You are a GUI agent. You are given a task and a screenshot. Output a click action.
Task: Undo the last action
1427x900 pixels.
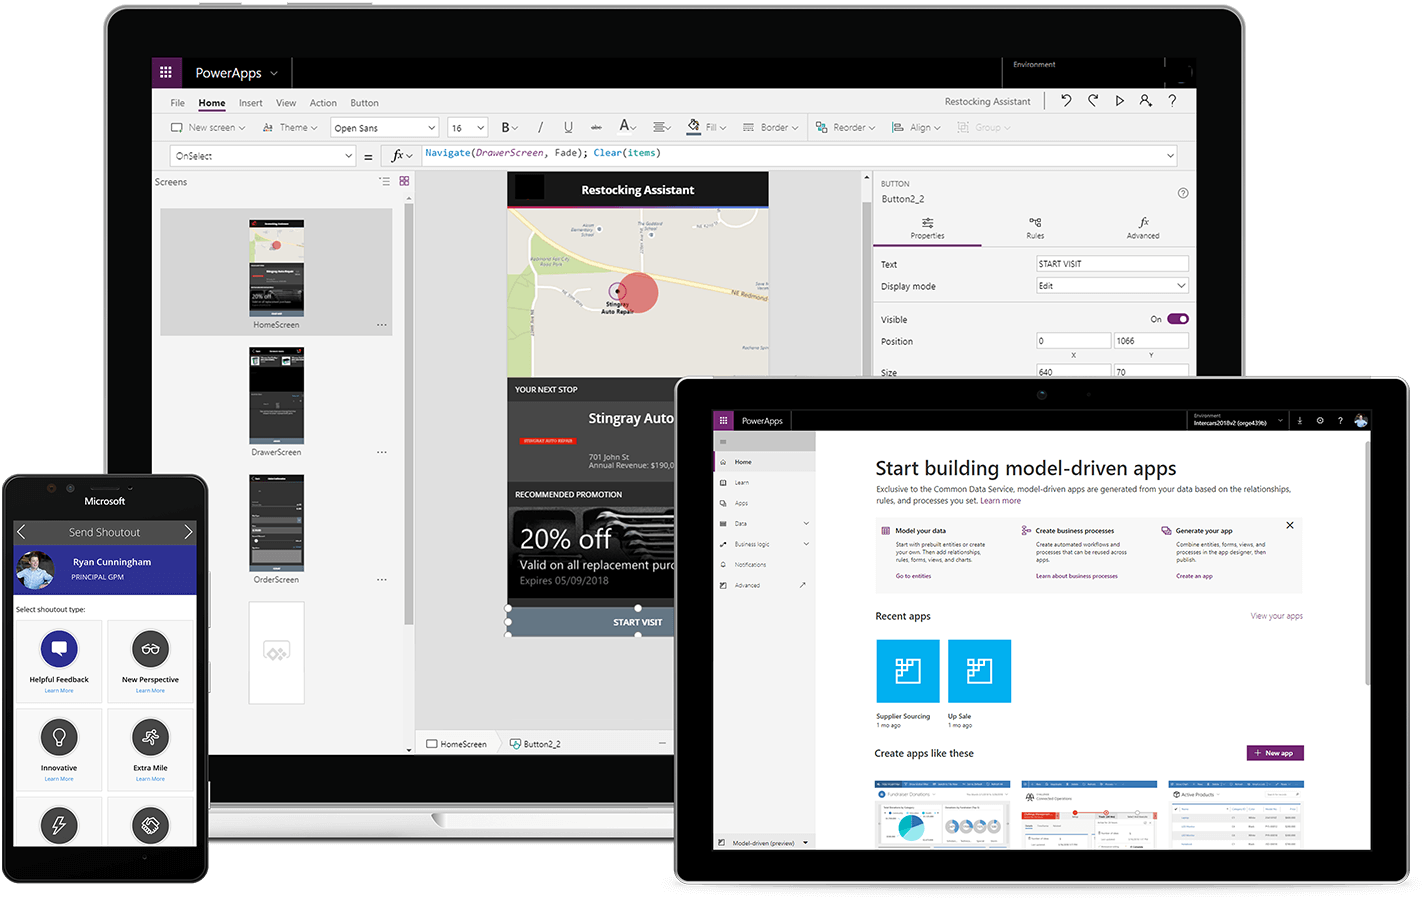point(1066,100)
